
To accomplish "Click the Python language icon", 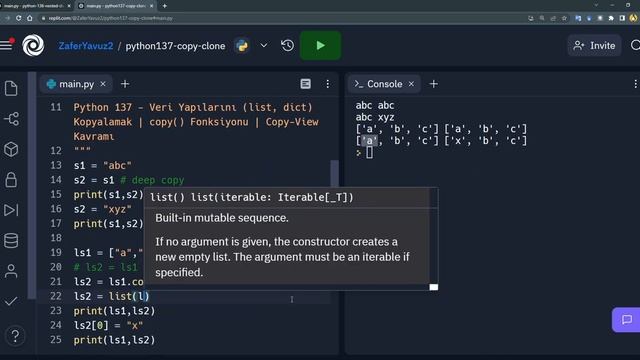I will (x=242, y=46).
